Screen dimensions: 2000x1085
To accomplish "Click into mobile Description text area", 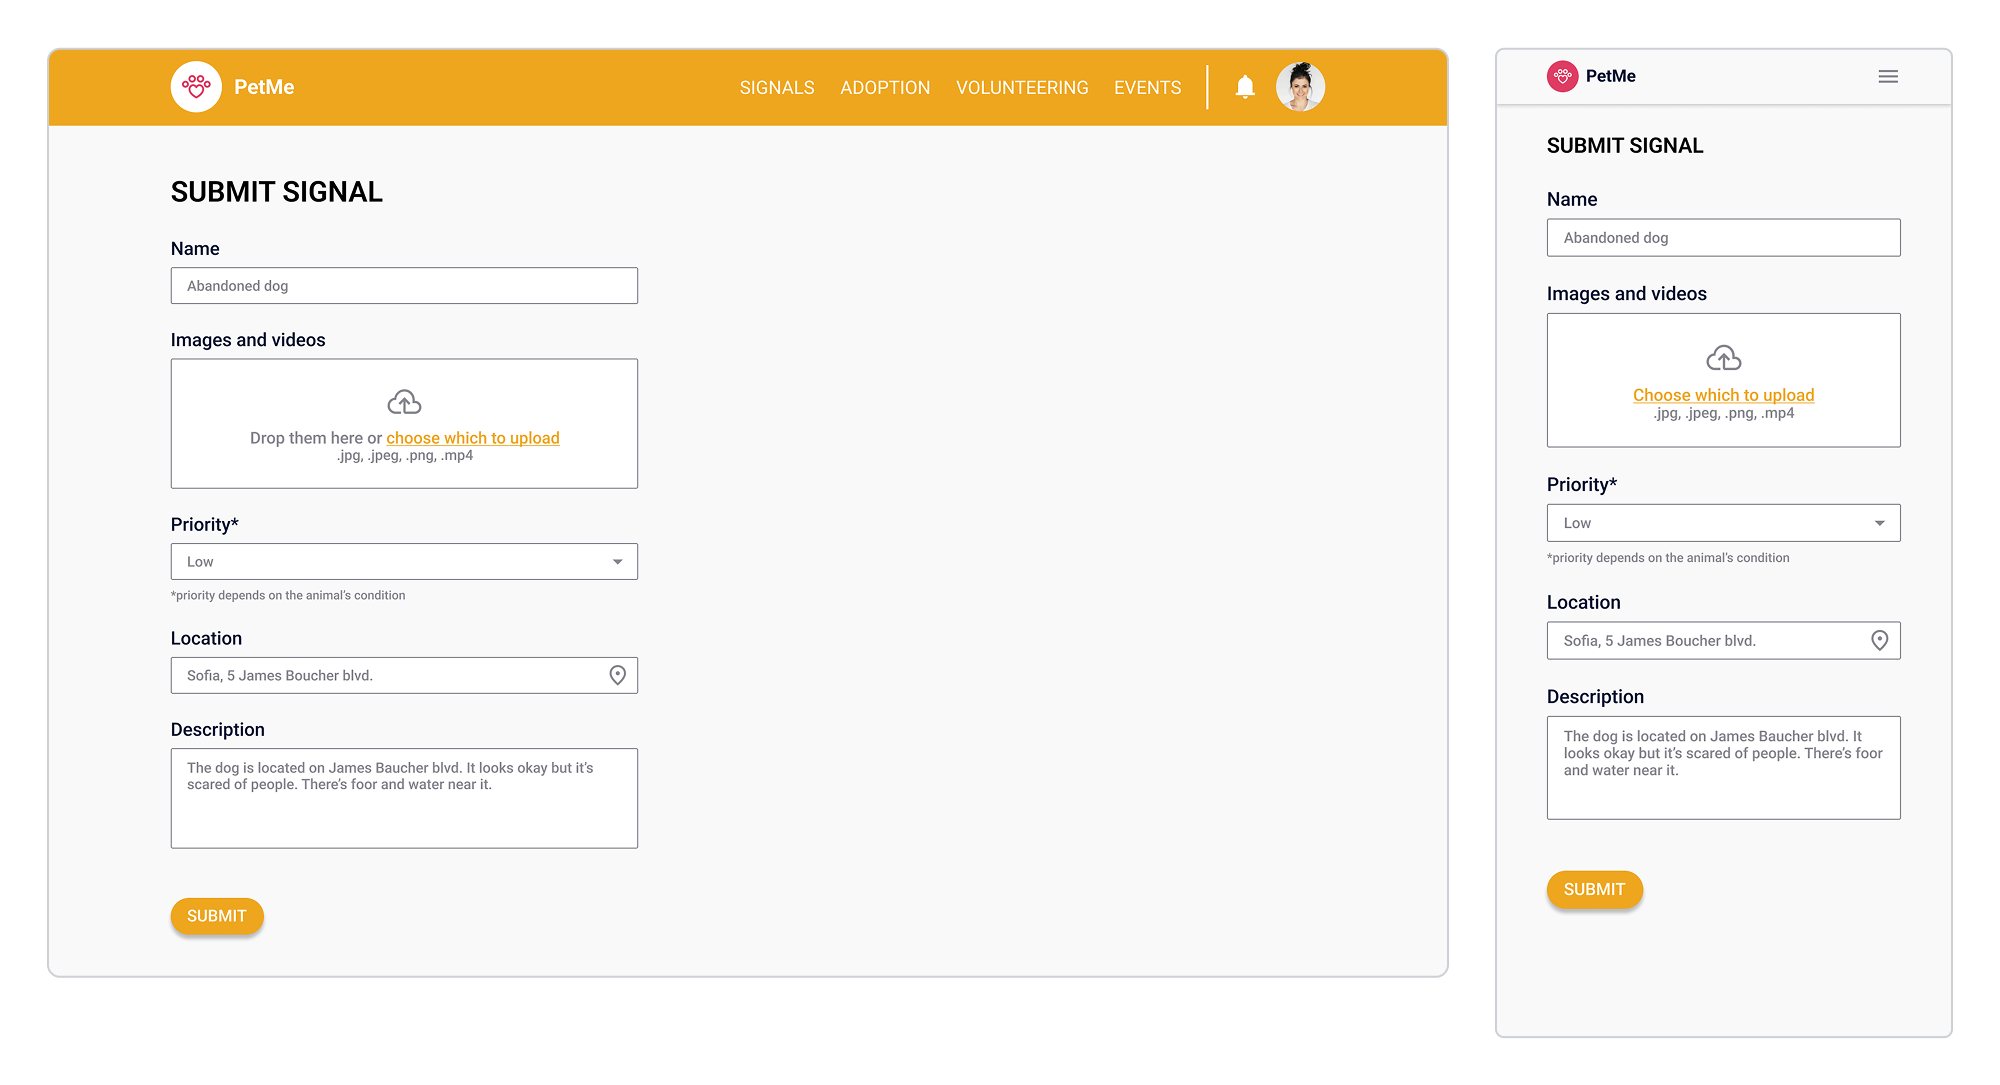I will coord(1723,768).
